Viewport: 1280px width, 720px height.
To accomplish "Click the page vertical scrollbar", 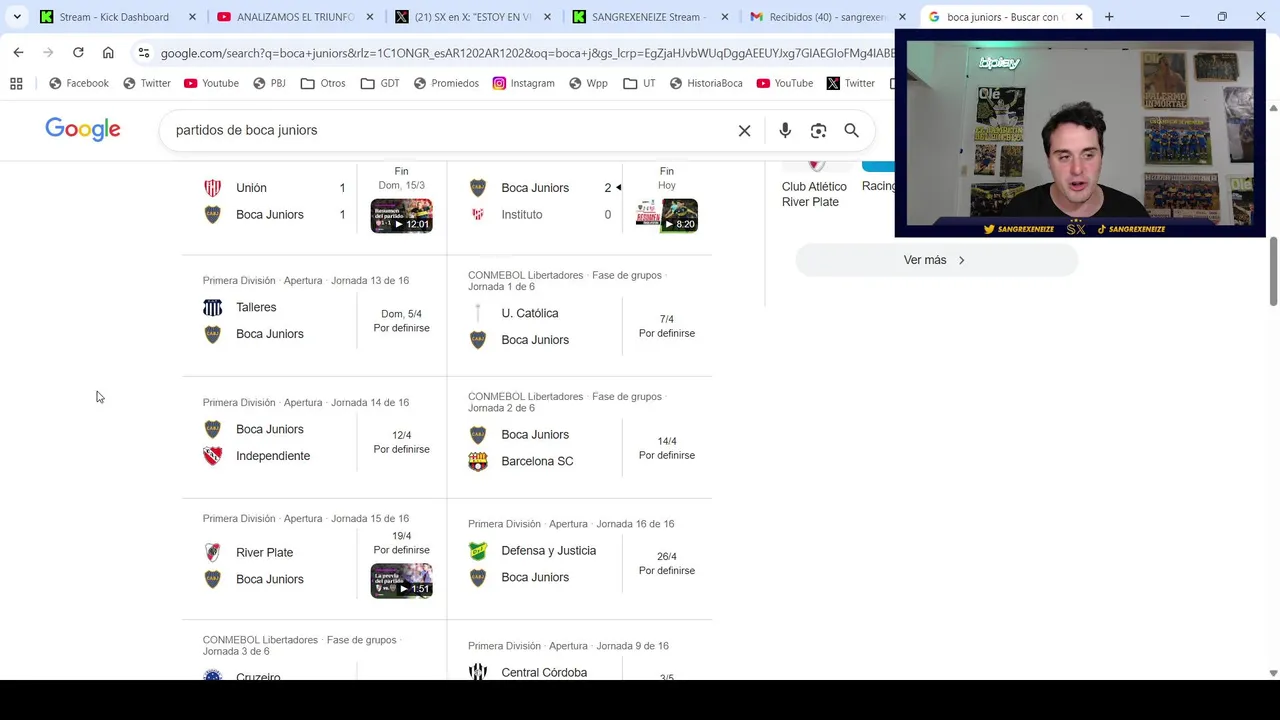I will click(x=1273, y=272).
